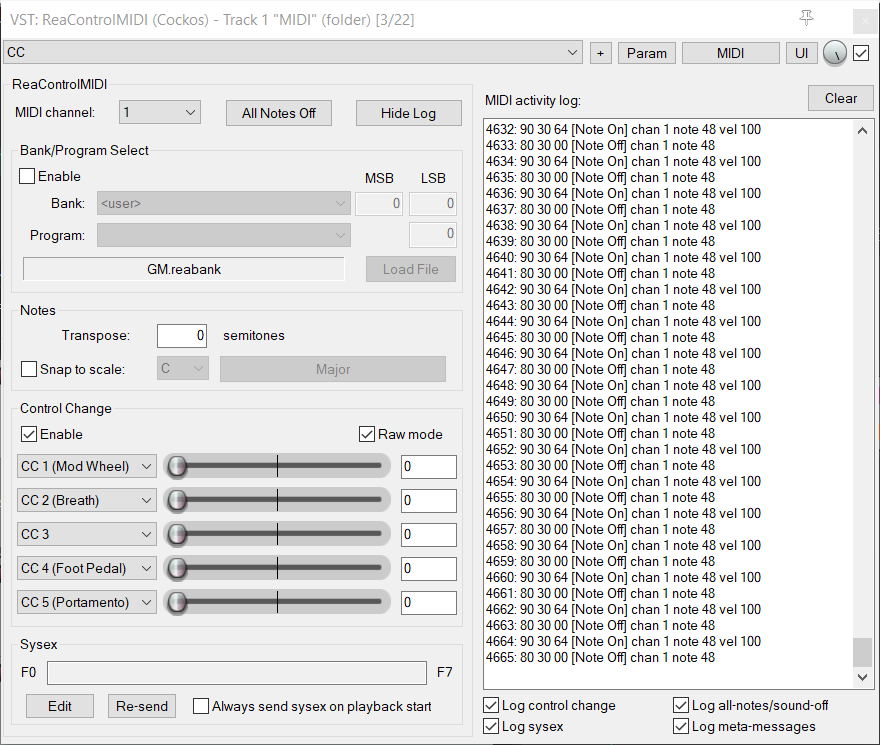Click the Re-send sysex button
Image resolution: width=880 pixels, height=745 pixels.
(142, 706)
